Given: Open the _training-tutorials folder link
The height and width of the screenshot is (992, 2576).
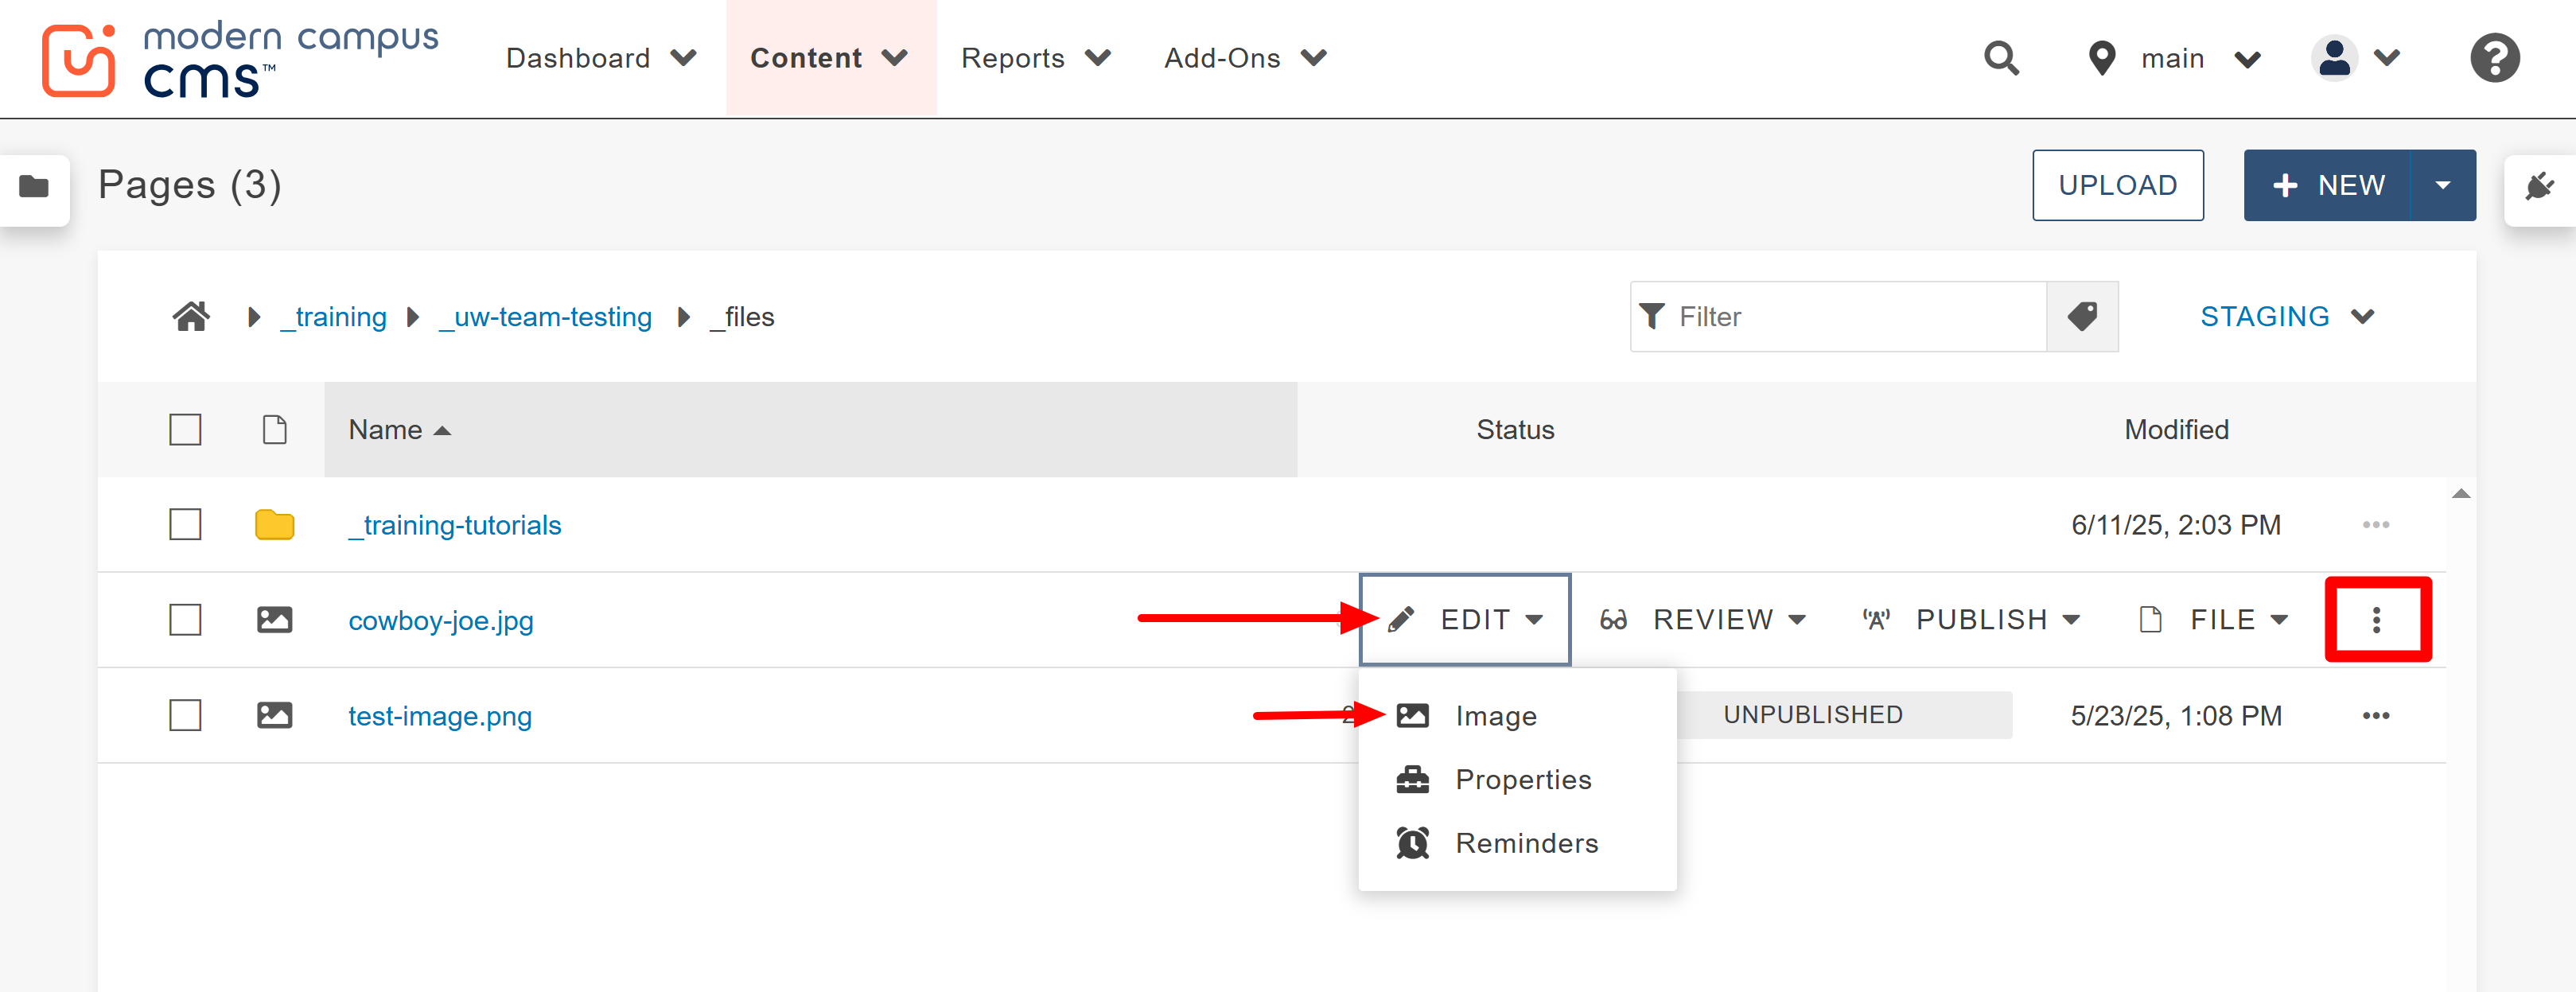Looking at the screenshot, I should pos(455,524).
